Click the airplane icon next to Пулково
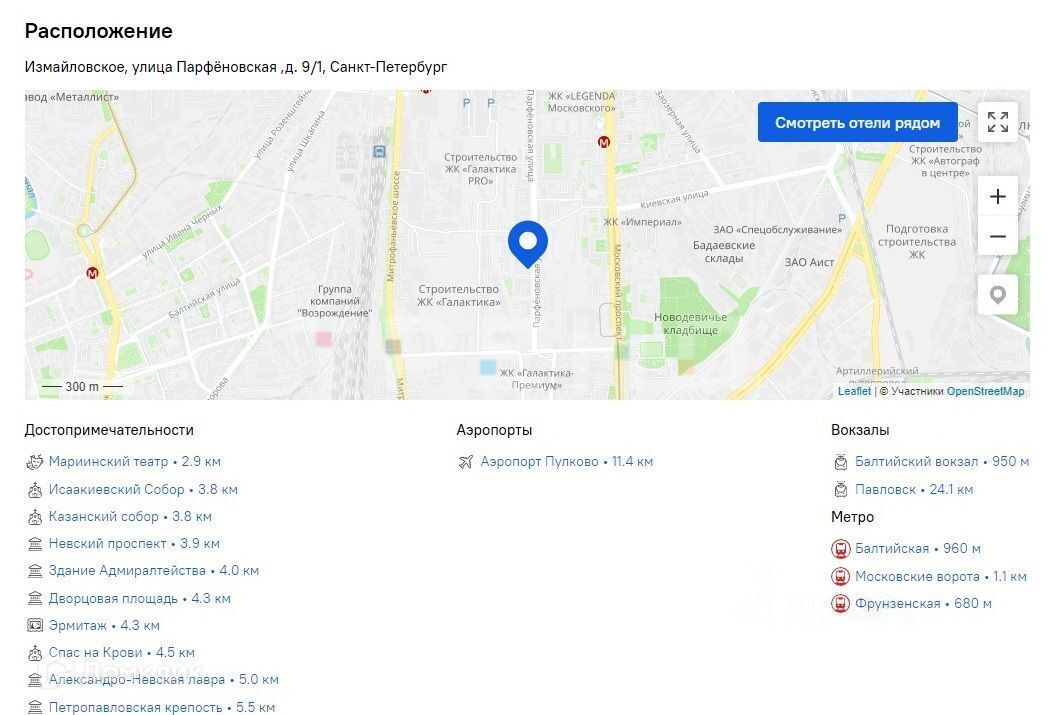The height and width of the screenshot is (715, 1048). point(465,462)
